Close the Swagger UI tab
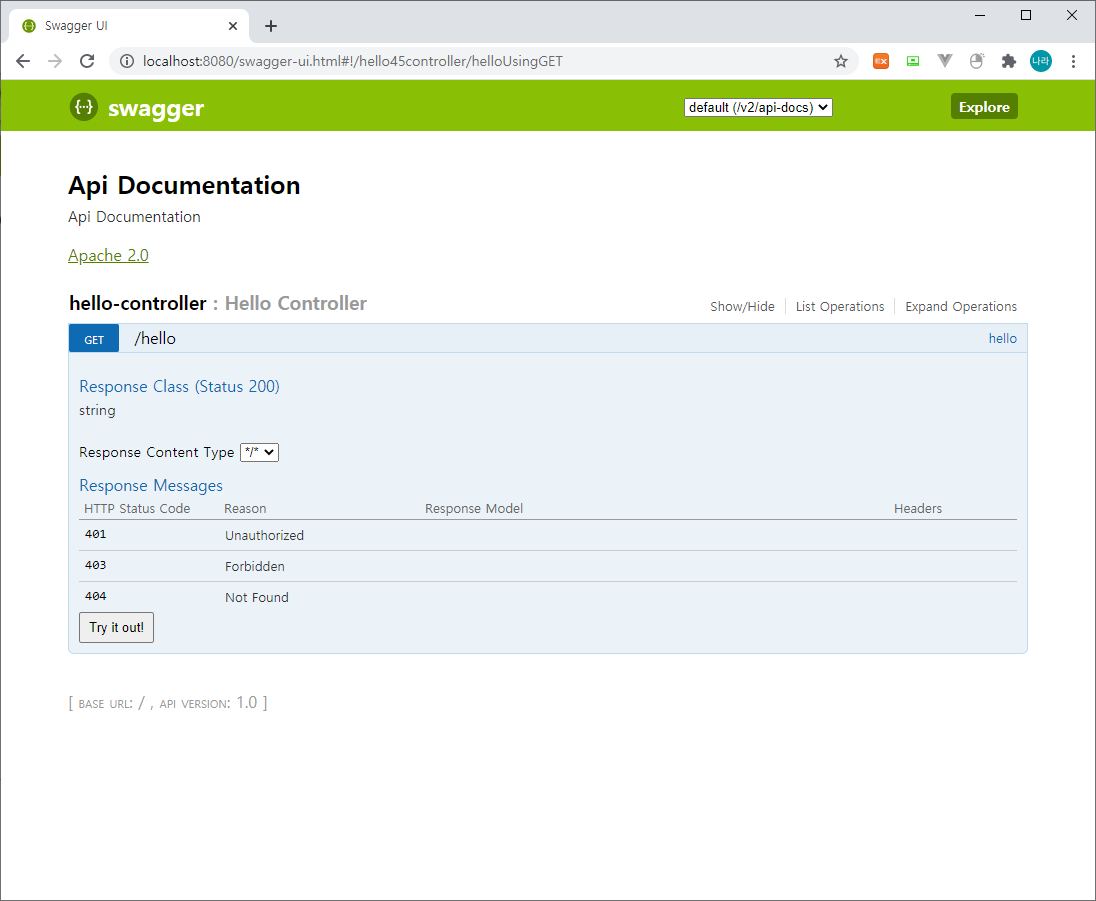Image resolution: width=1096 pixels, height=901 pixels. tap(233, 26)
